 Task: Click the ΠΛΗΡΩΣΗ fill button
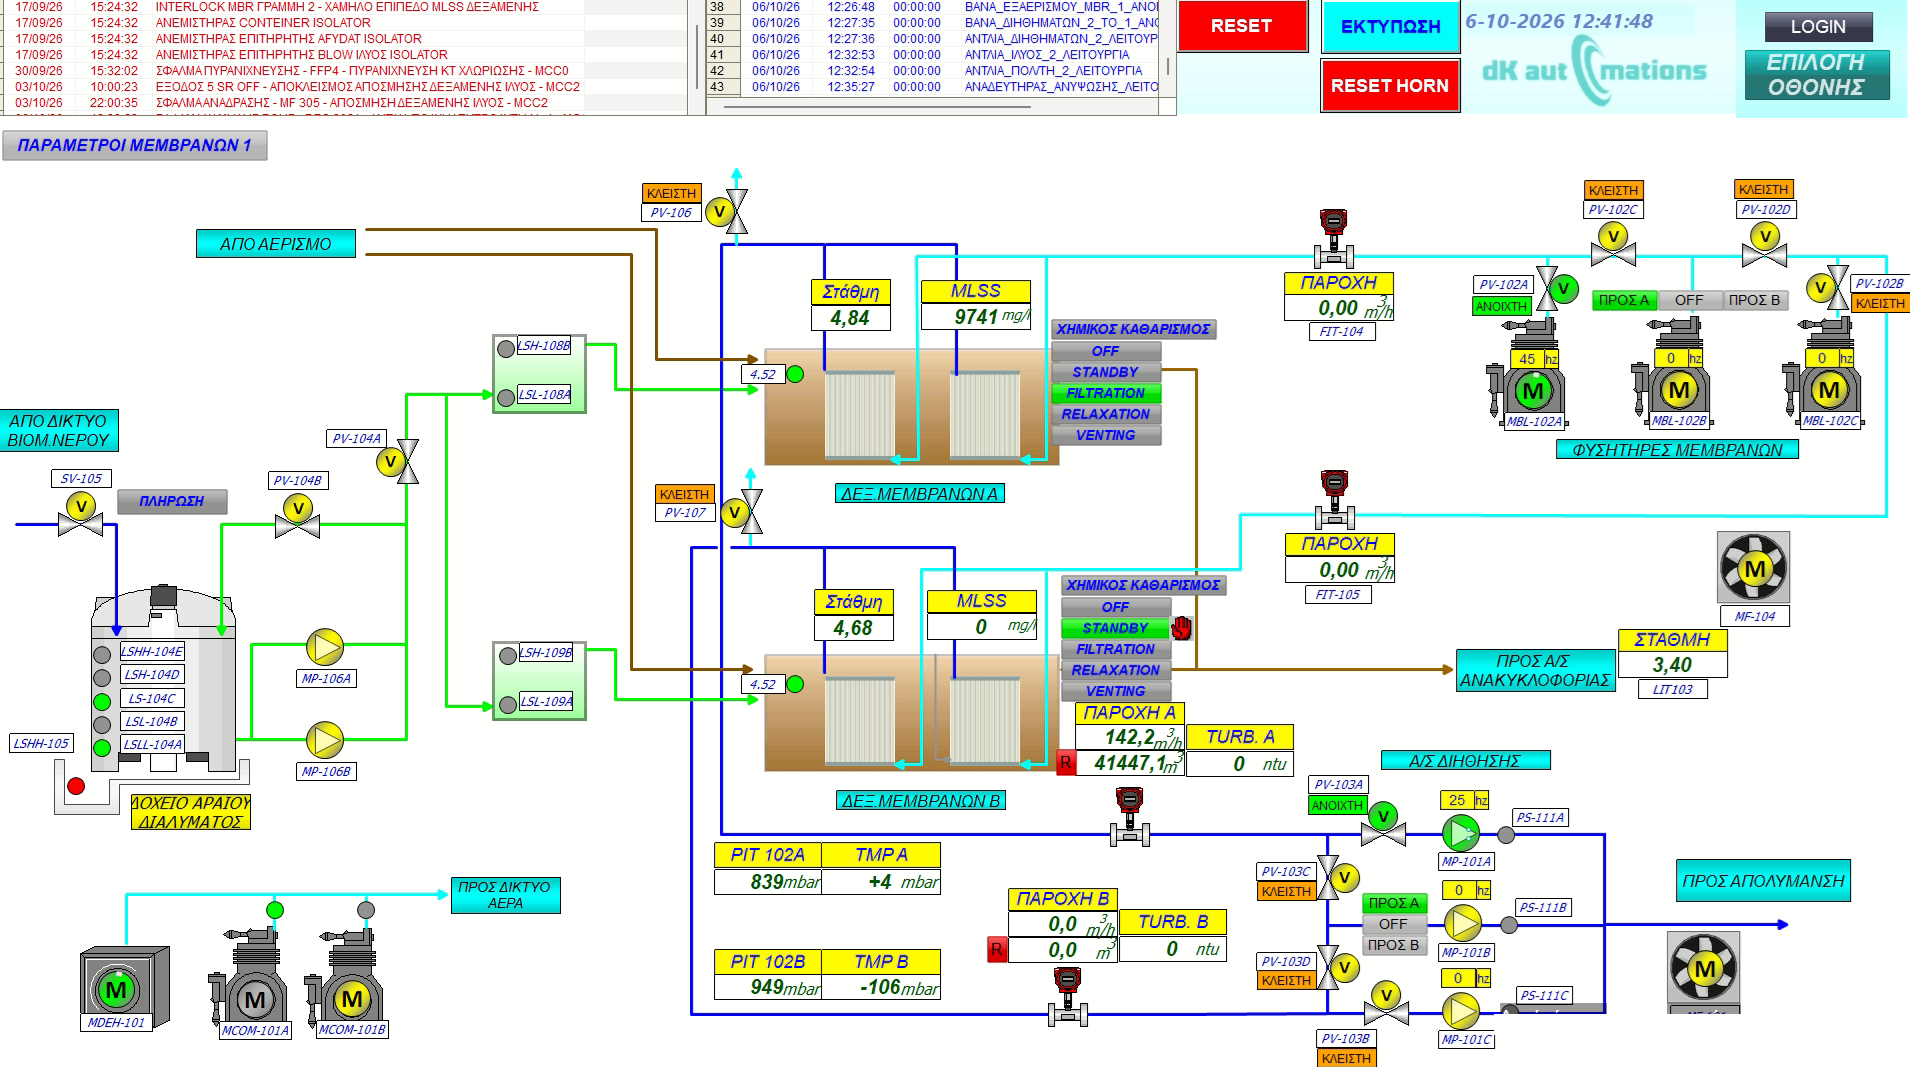tap(172, 501)
